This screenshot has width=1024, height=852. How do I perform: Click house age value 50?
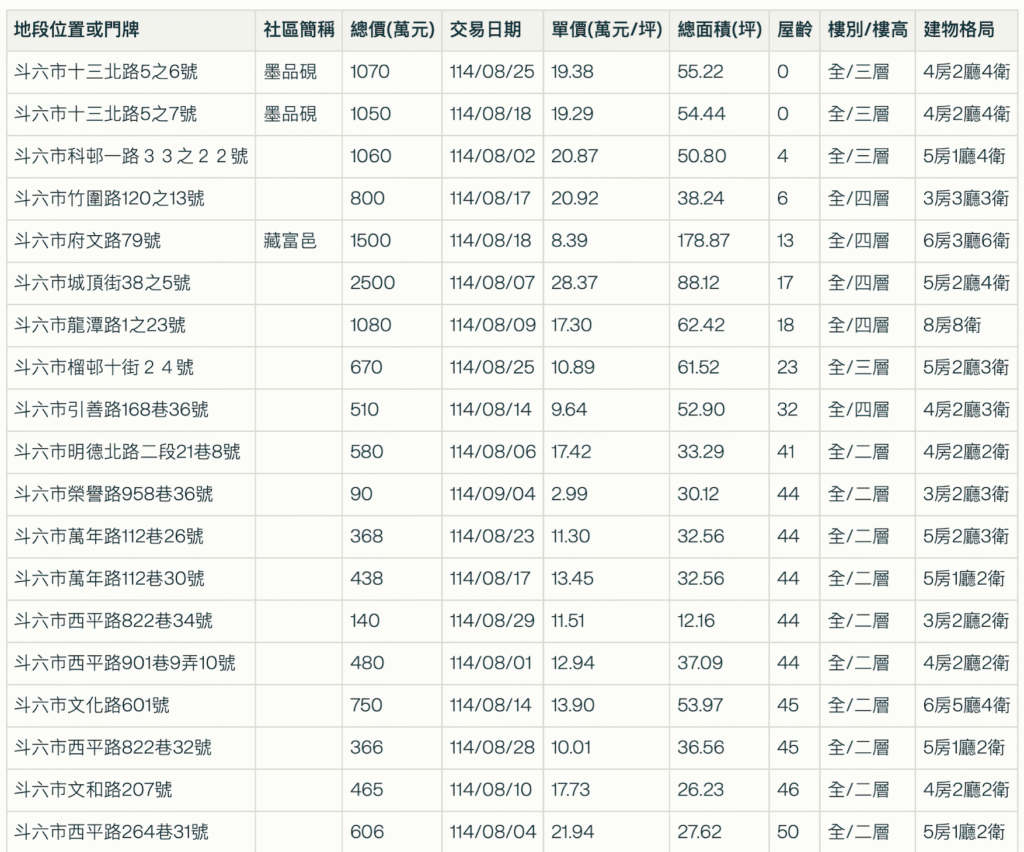pos(788,832)
